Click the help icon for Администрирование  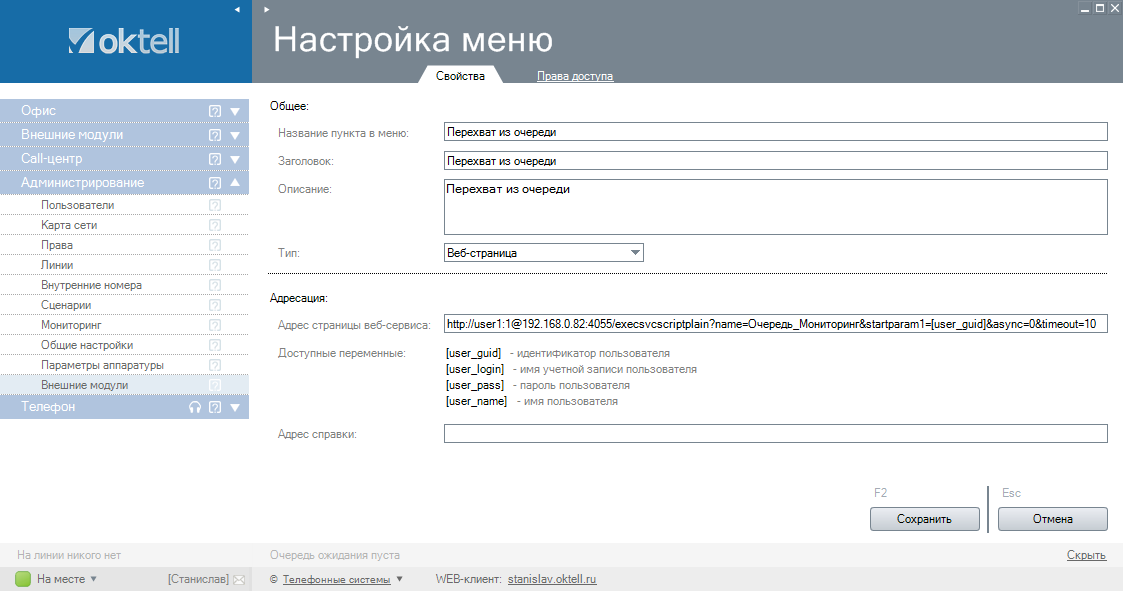pos(214,183)
